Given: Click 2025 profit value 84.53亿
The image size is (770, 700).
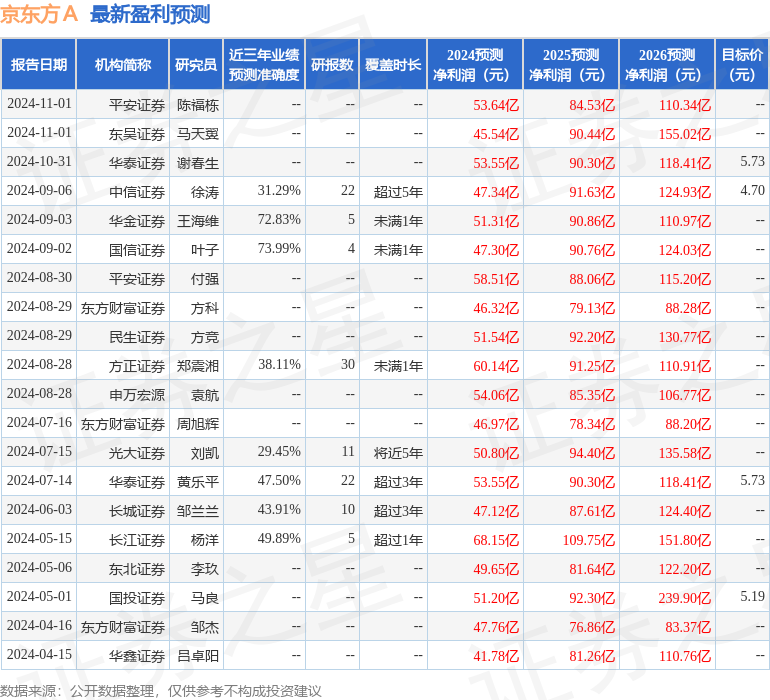Looking at the screenshot, I should point(592,105).
